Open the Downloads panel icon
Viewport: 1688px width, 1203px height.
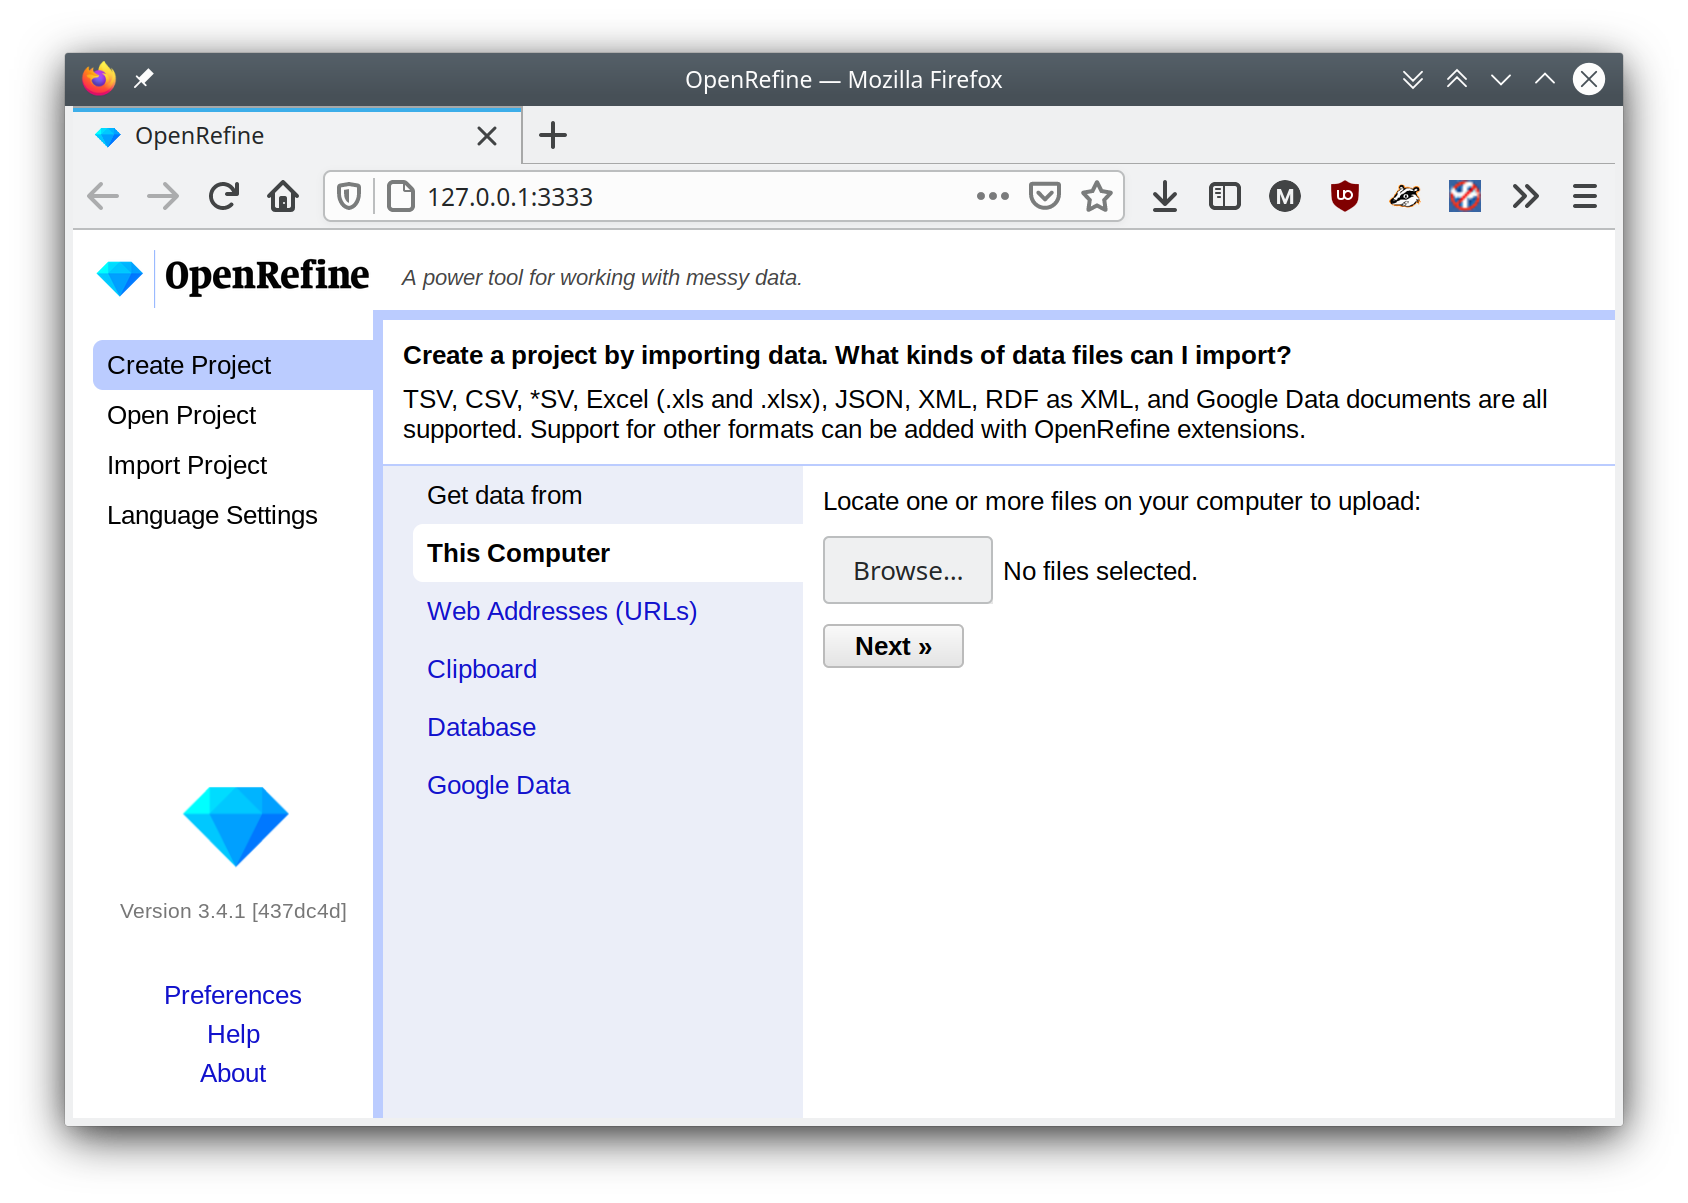click(x=1164, y=196)
